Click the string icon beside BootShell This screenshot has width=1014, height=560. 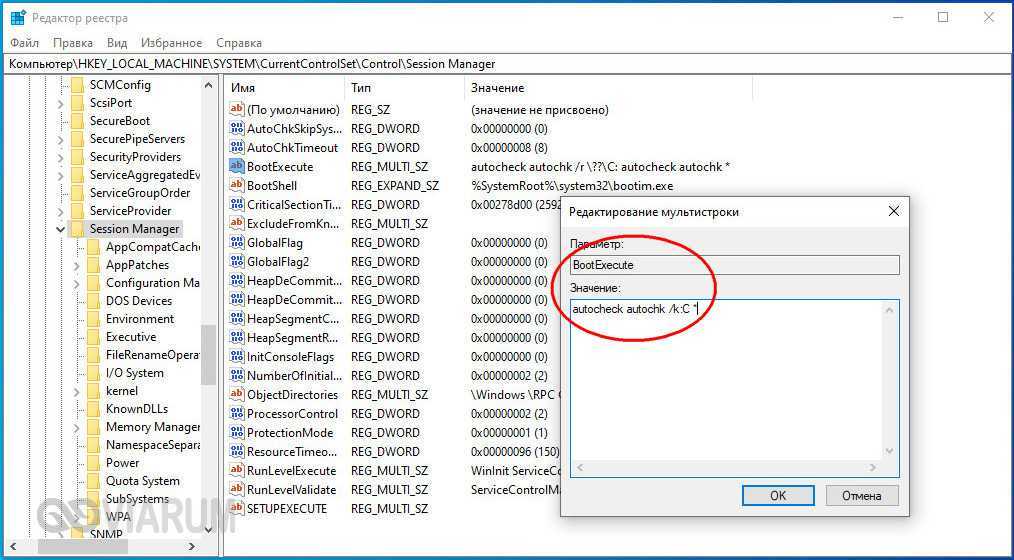(x=237, y=186)
